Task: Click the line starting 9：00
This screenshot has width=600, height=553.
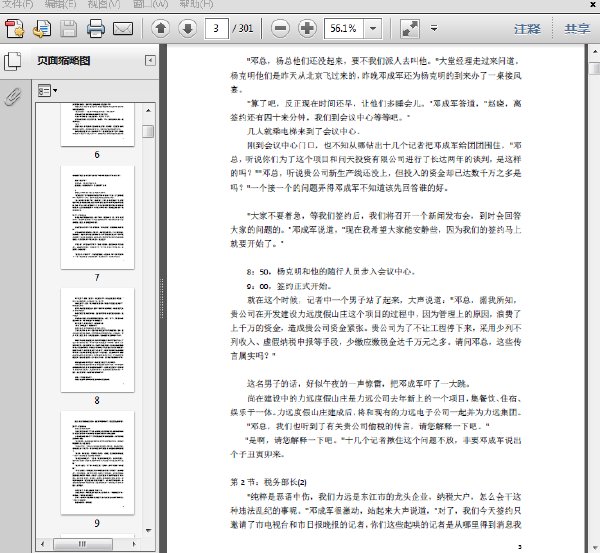Action: click(289, 286)
